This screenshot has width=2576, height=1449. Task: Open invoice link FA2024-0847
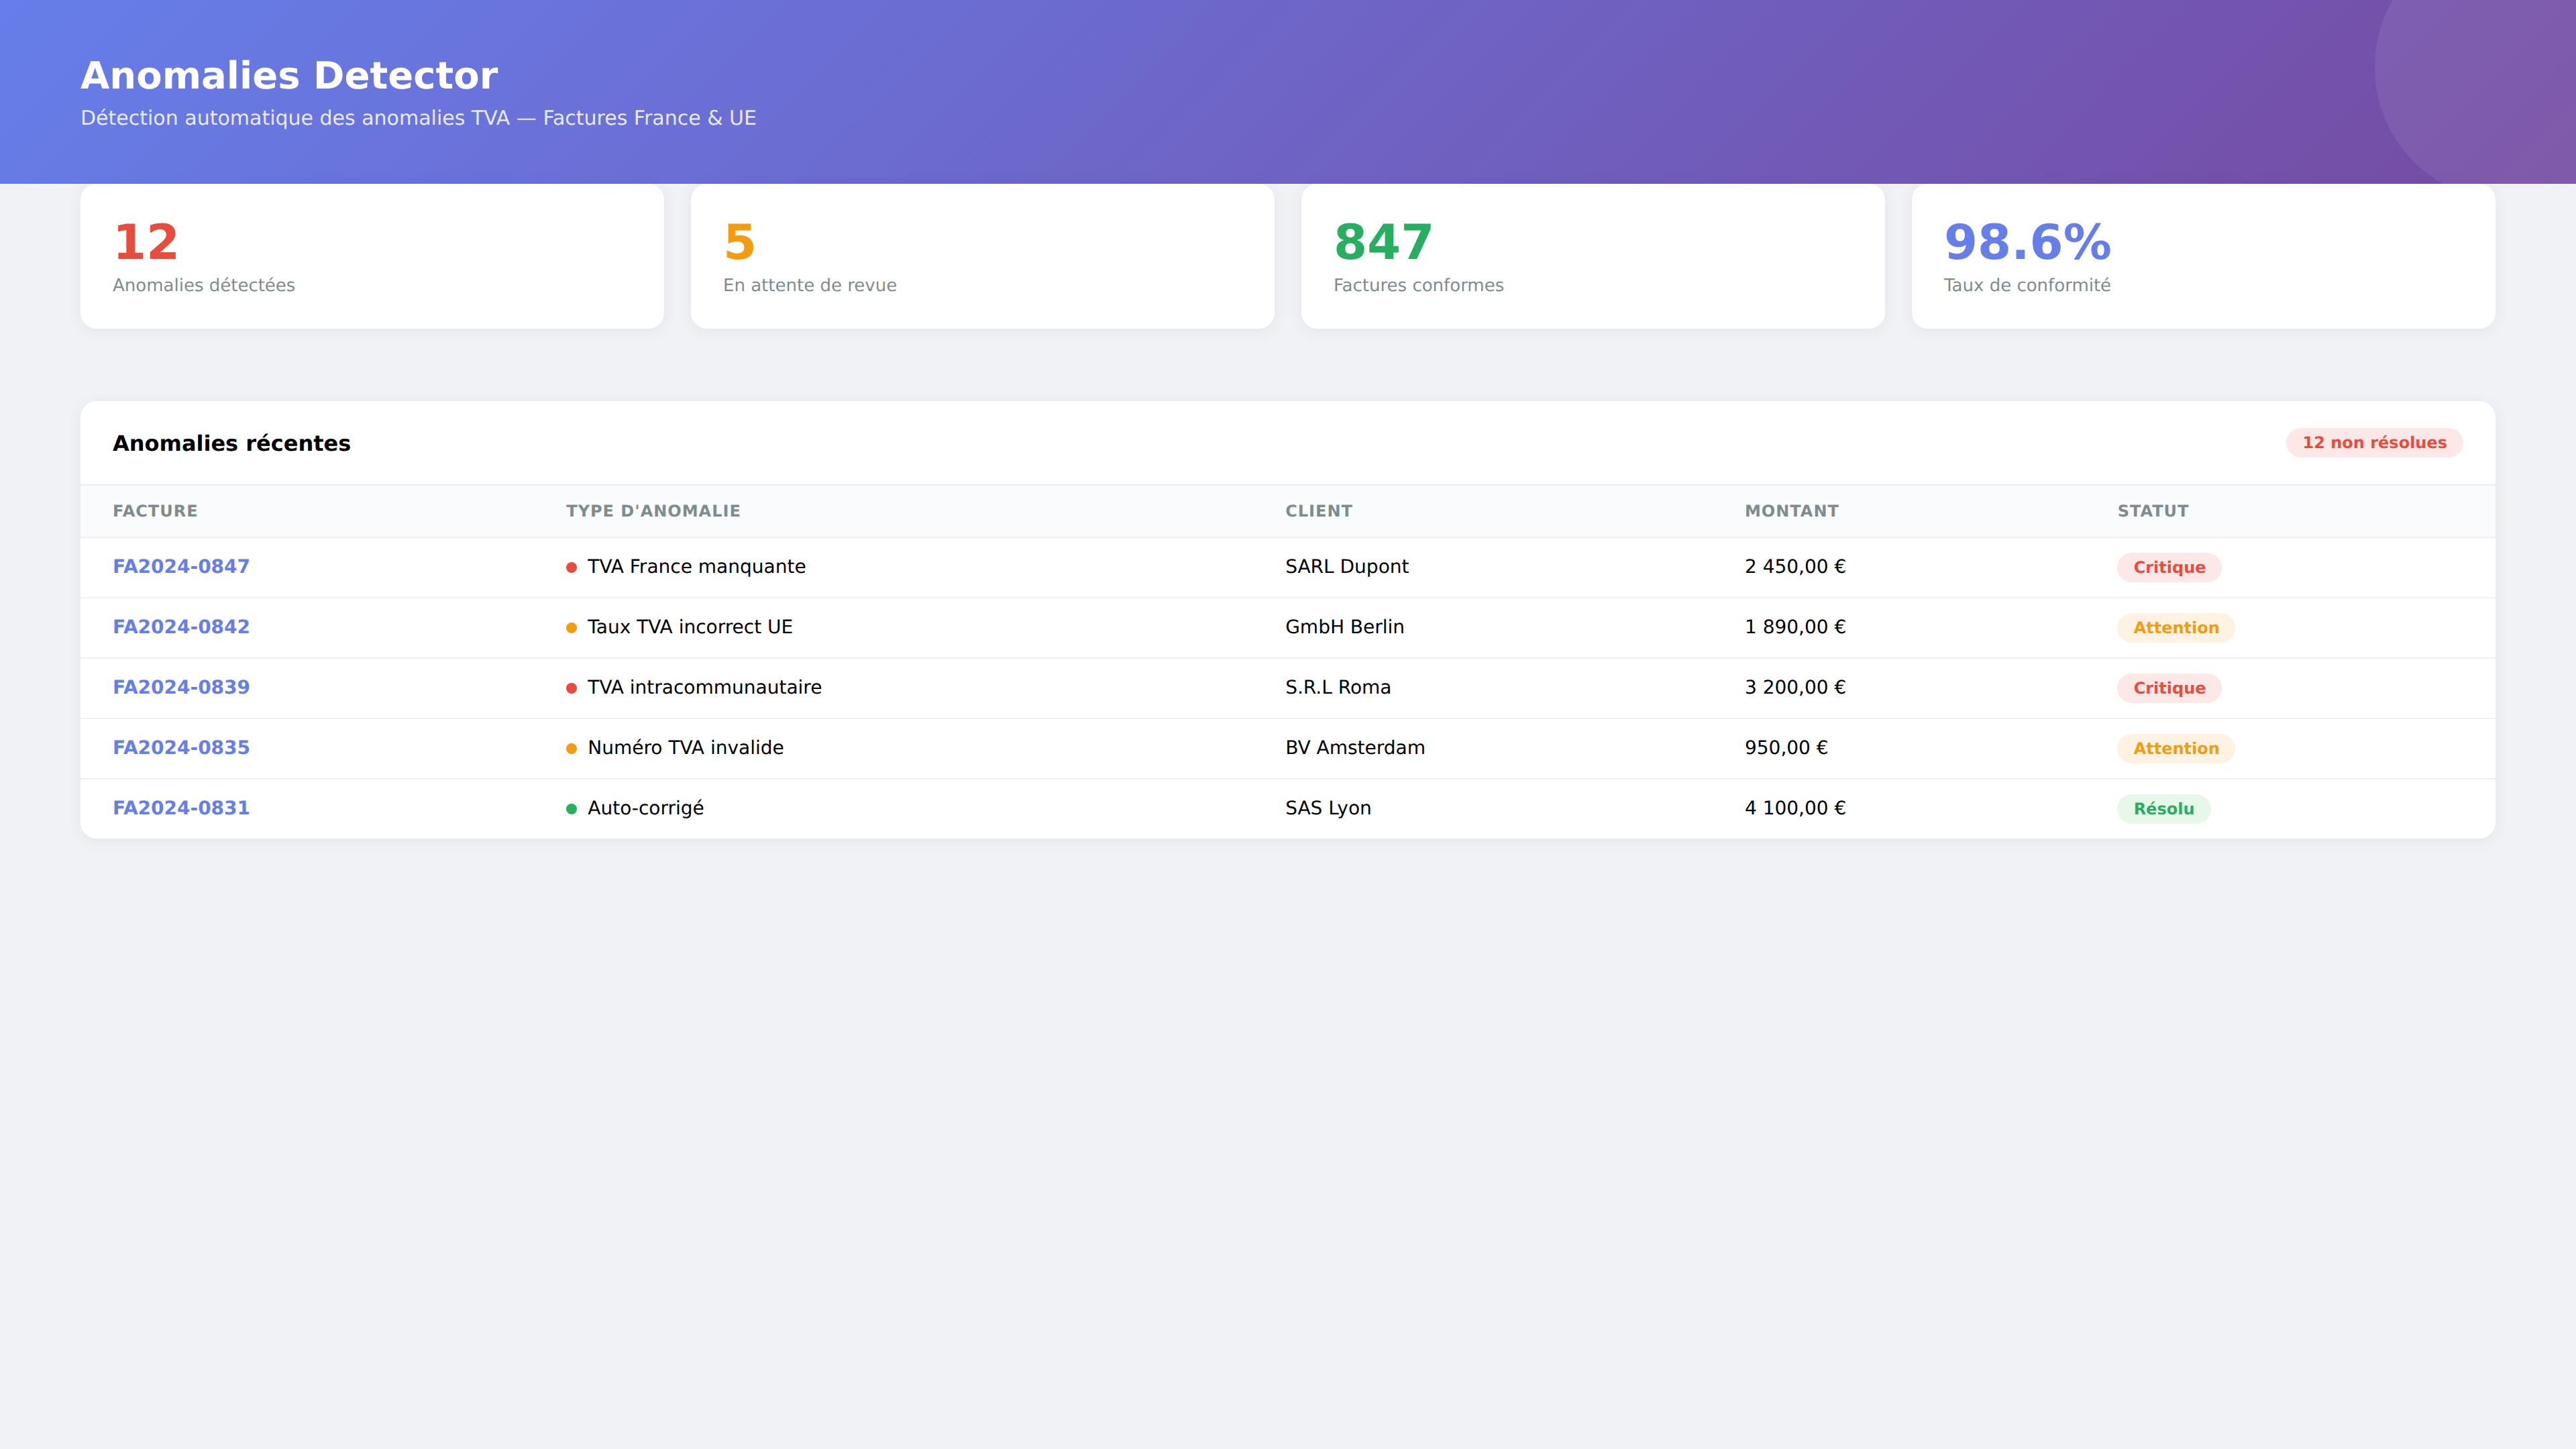tap(181, 566)
